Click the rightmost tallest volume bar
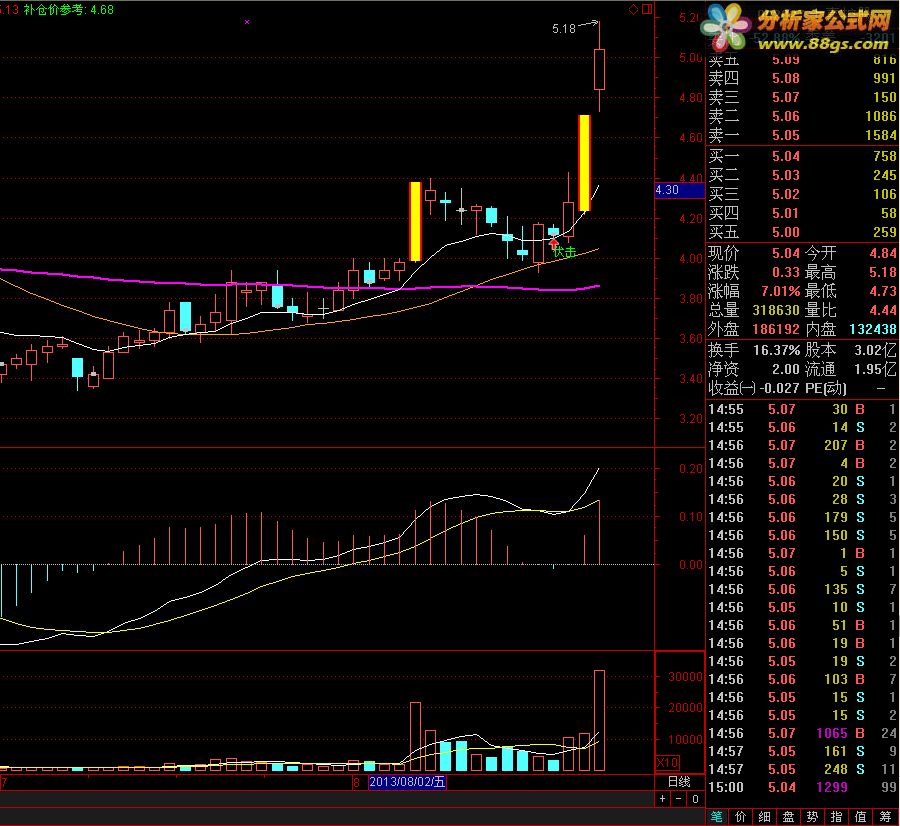900x826 pixels. [599, 720]
